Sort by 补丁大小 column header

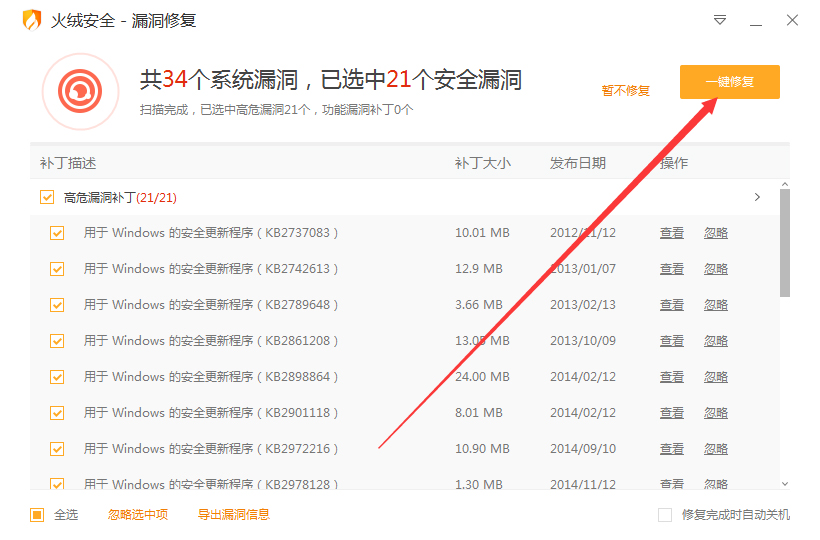point(482,163)
